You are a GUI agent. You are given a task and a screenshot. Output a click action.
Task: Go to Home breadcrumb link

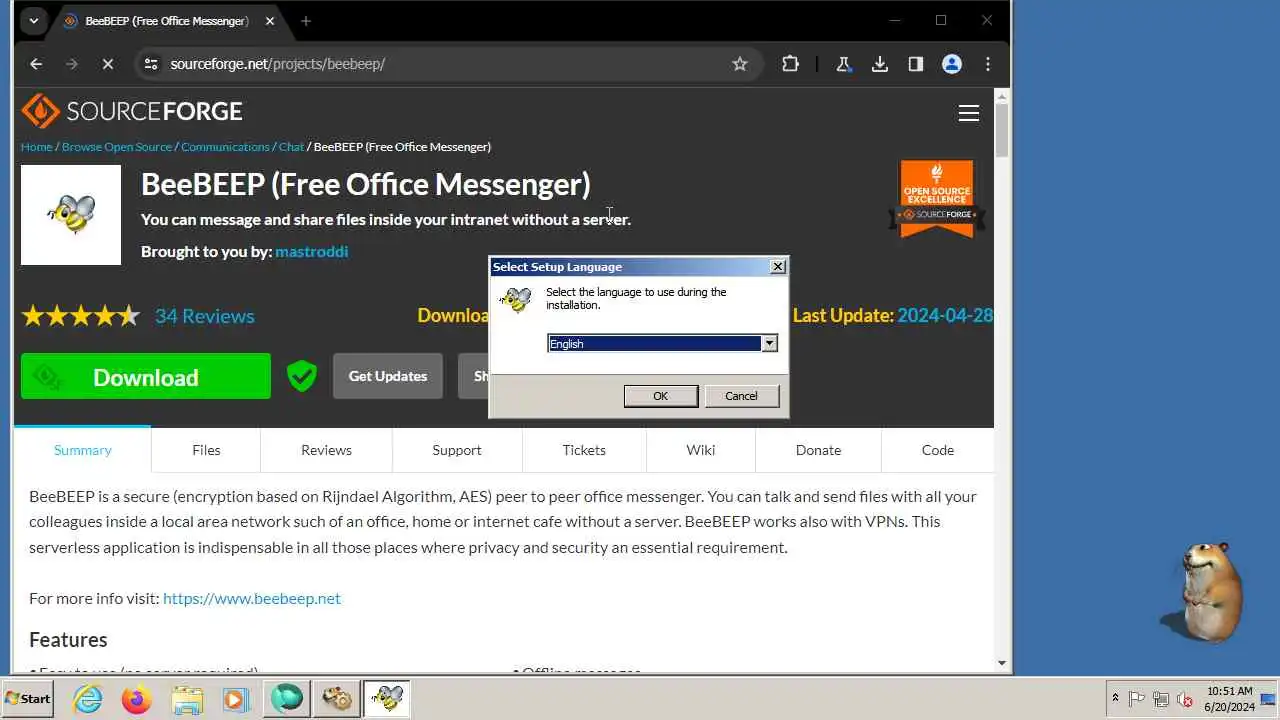pyautogui.click(x=36, y=146)
